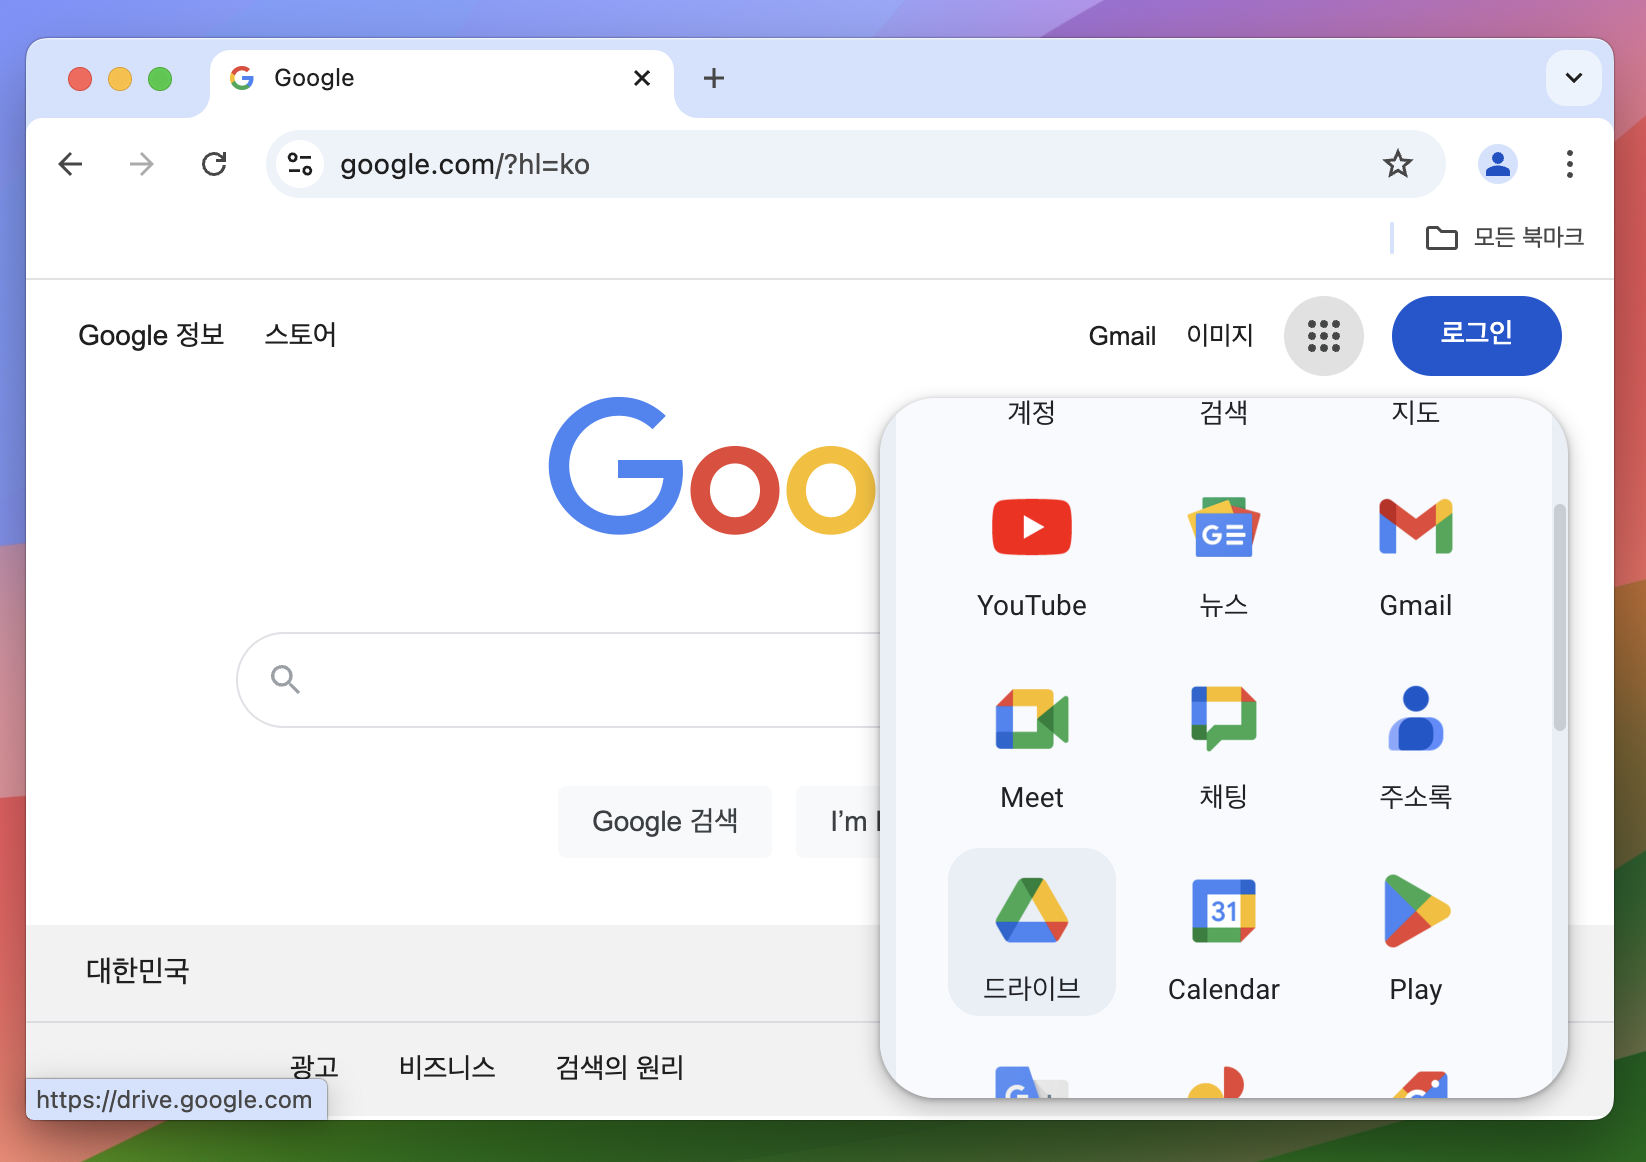Open Google News (뉴스) app icon

tap(1223, 527)
